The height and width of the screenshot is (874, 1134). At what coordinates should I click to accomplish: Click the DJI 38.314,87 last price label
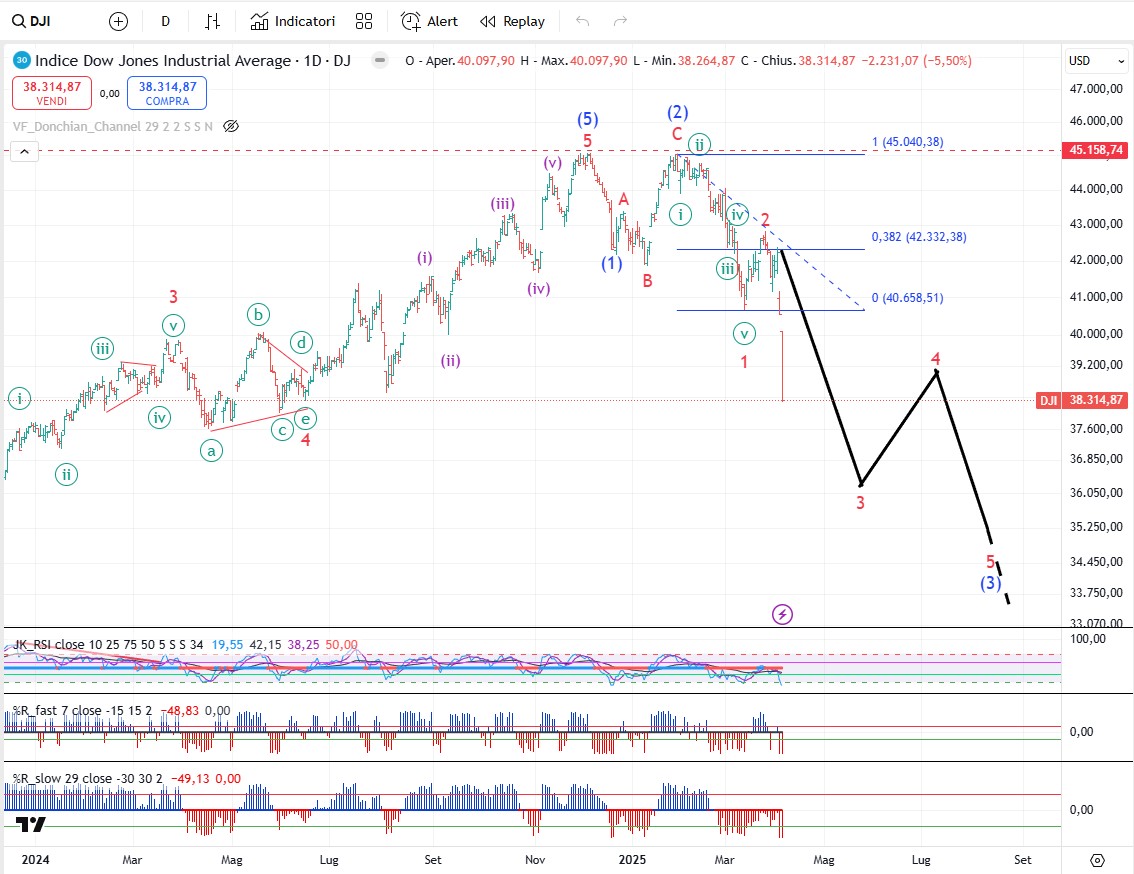(x=1083, y=400)
